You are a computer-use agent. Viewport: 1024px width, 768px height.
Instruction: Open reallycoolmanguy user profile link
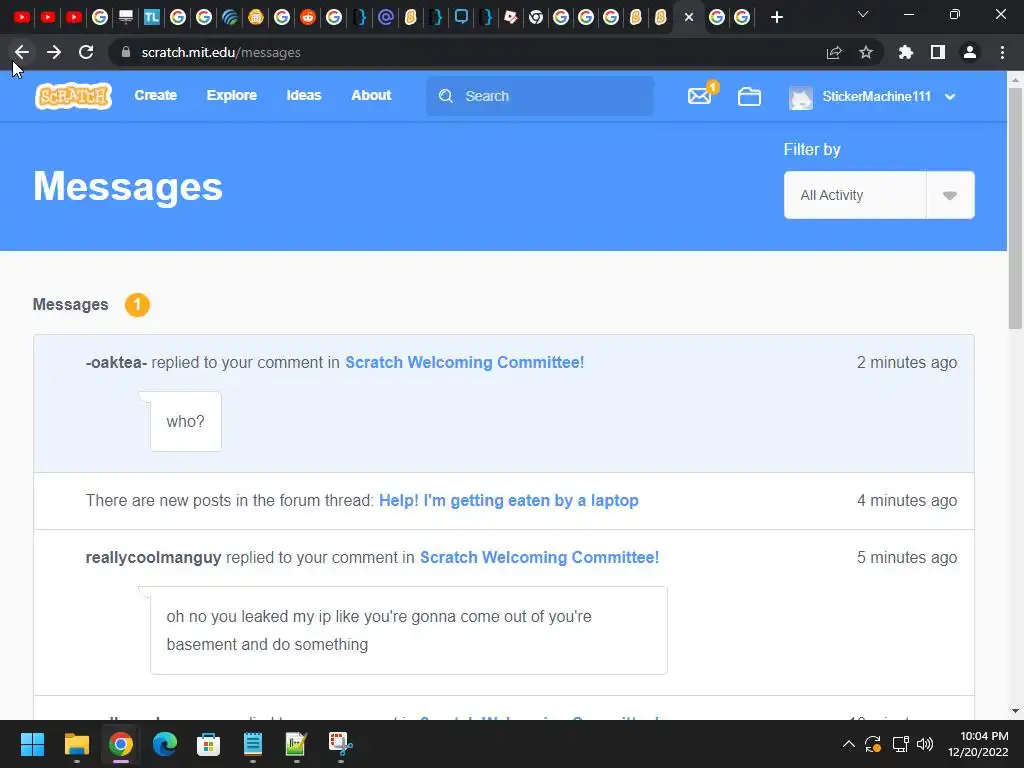click(153, 558)
